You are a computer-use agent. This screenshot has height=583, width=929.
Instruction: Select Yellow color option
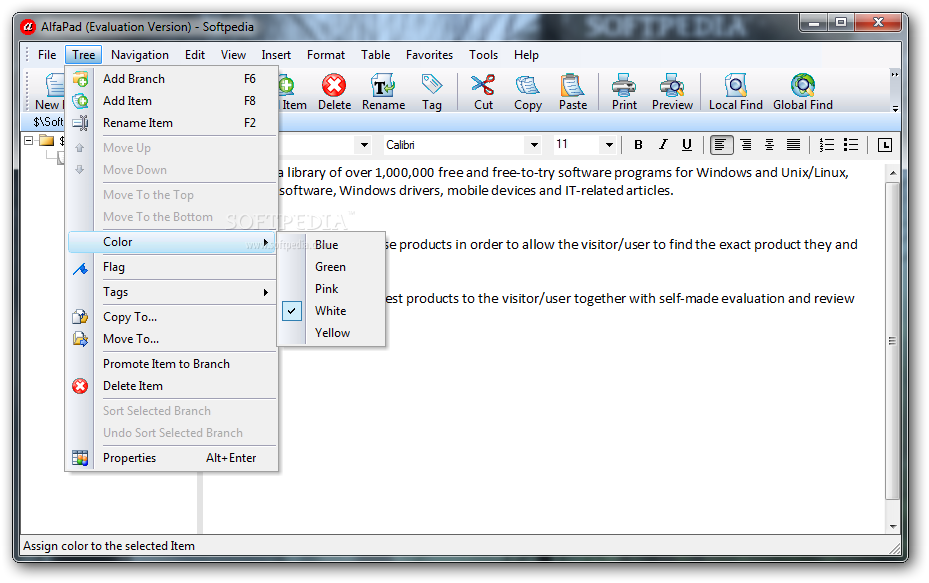[332, 332]
